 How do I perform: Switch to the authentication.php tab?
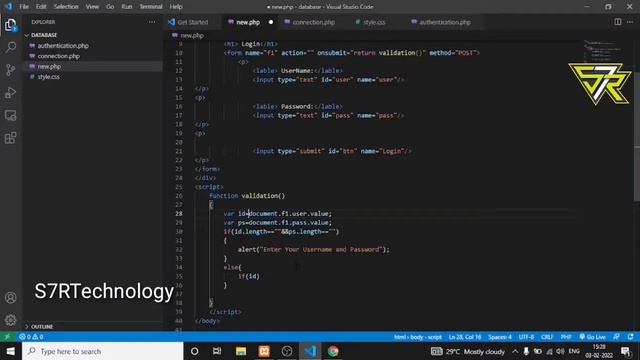(444, 22)
